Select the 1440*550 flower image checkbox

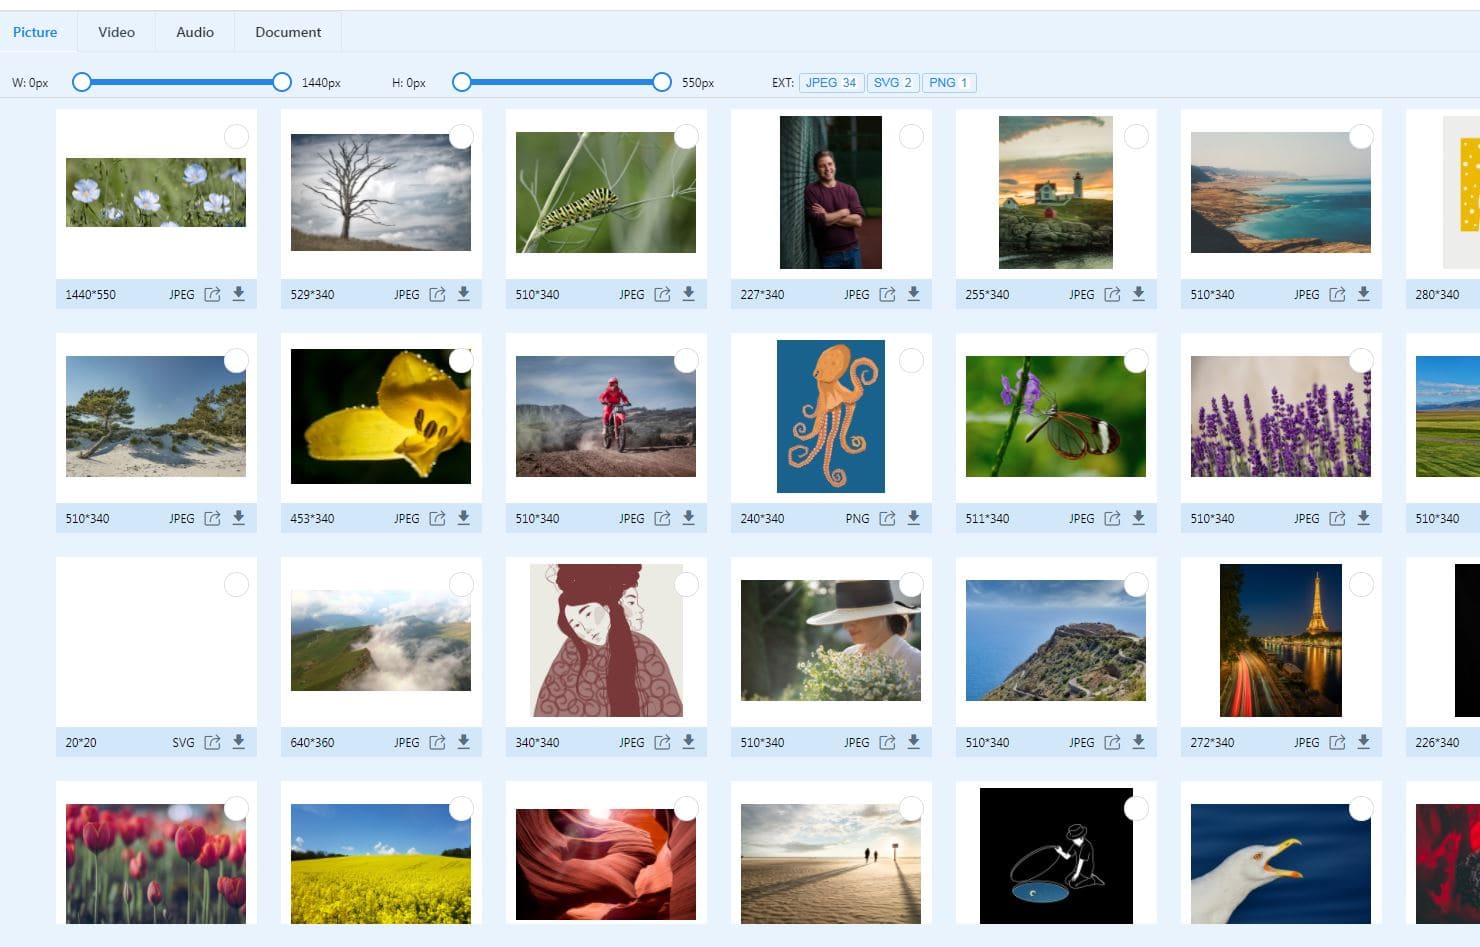(x=236, y=136)
